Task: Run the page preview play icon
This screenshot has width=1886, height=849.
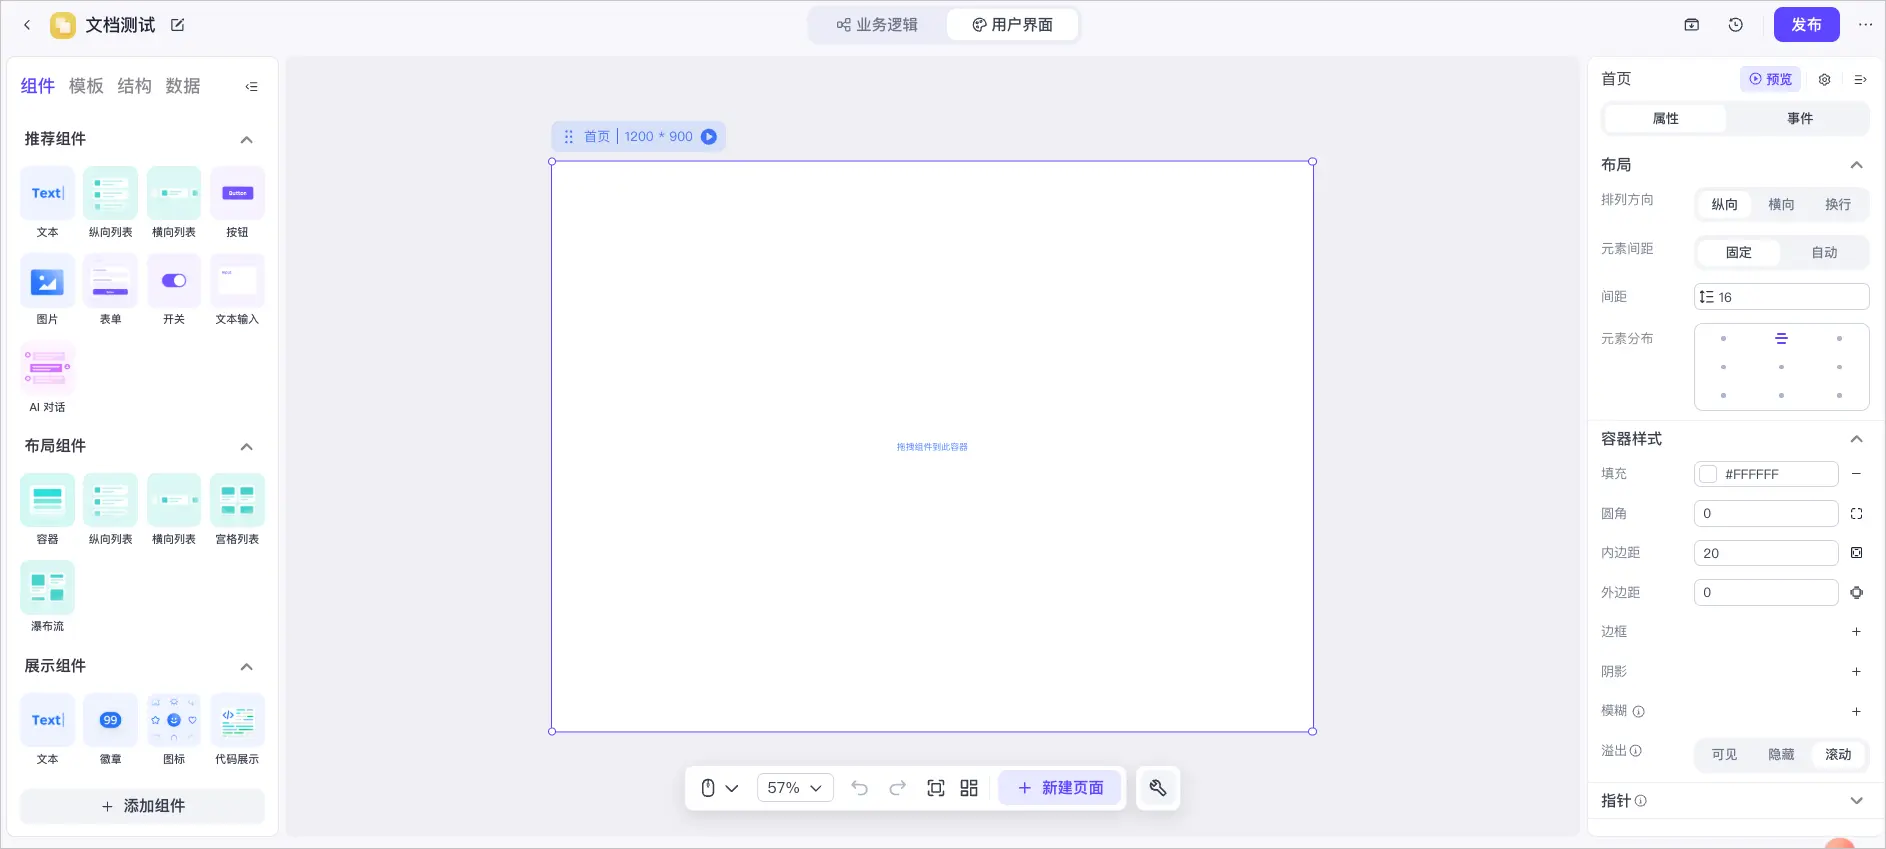Action: point(709,137)
